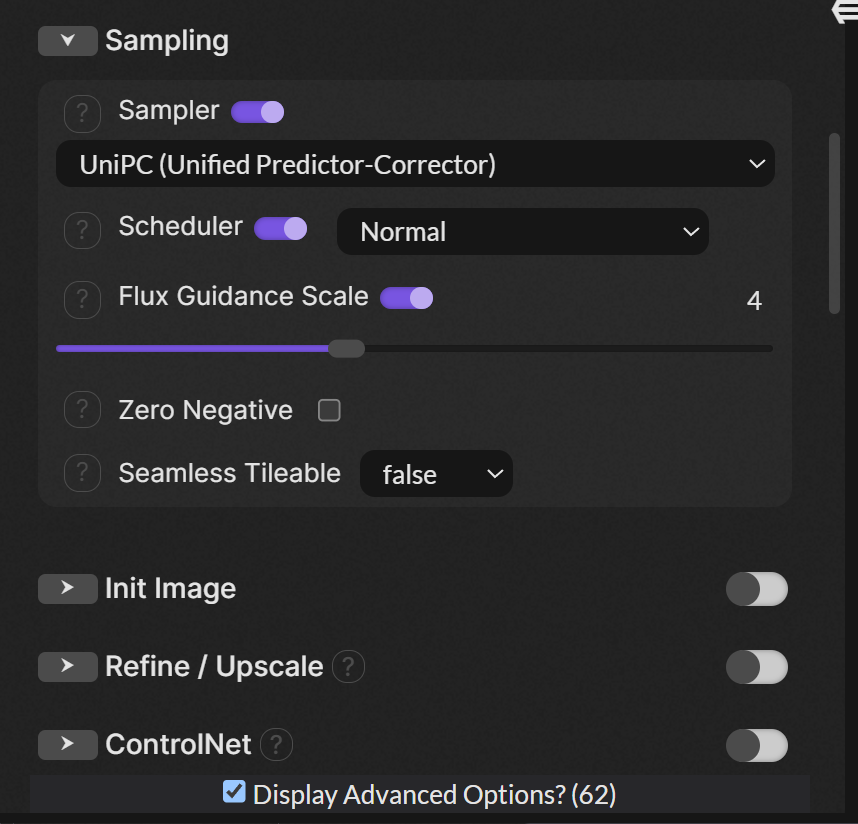Click help icon beside Scheduler

(x=82, y=231)
